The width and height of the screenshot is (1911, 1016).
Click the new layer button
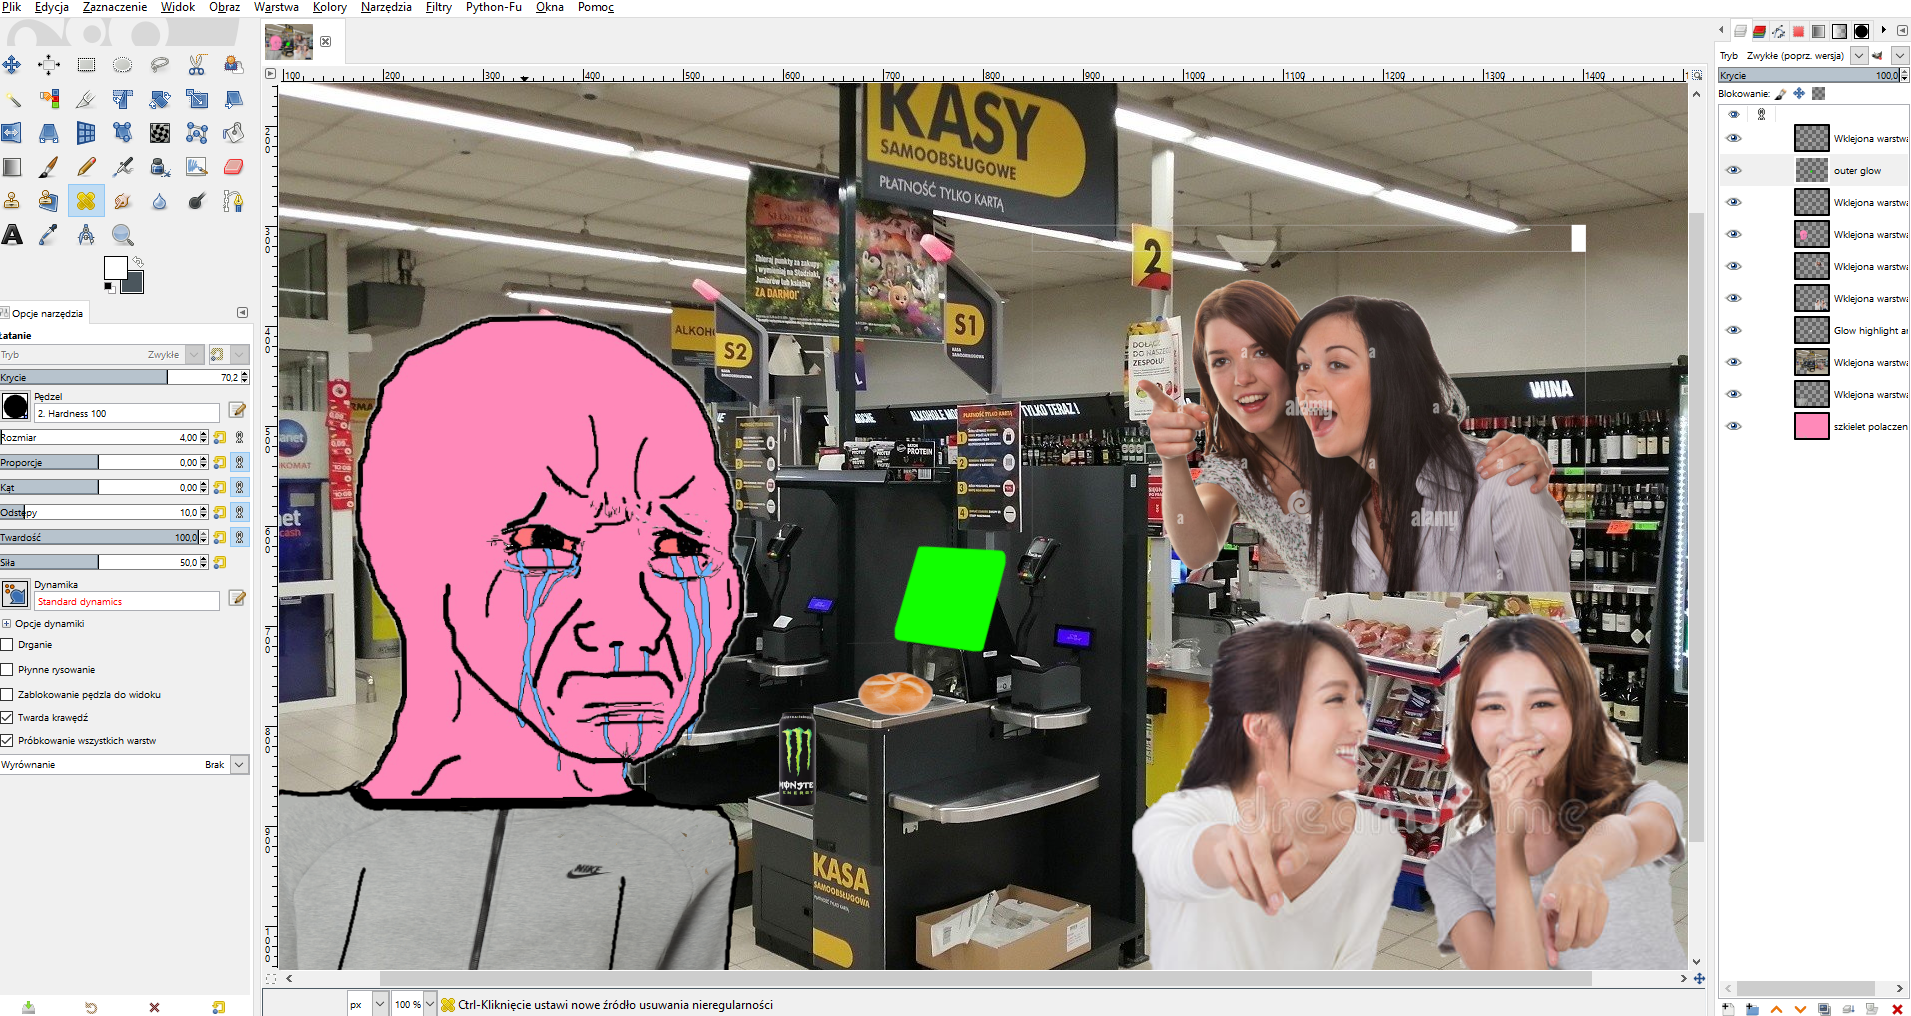[x=1728, y=1009]
